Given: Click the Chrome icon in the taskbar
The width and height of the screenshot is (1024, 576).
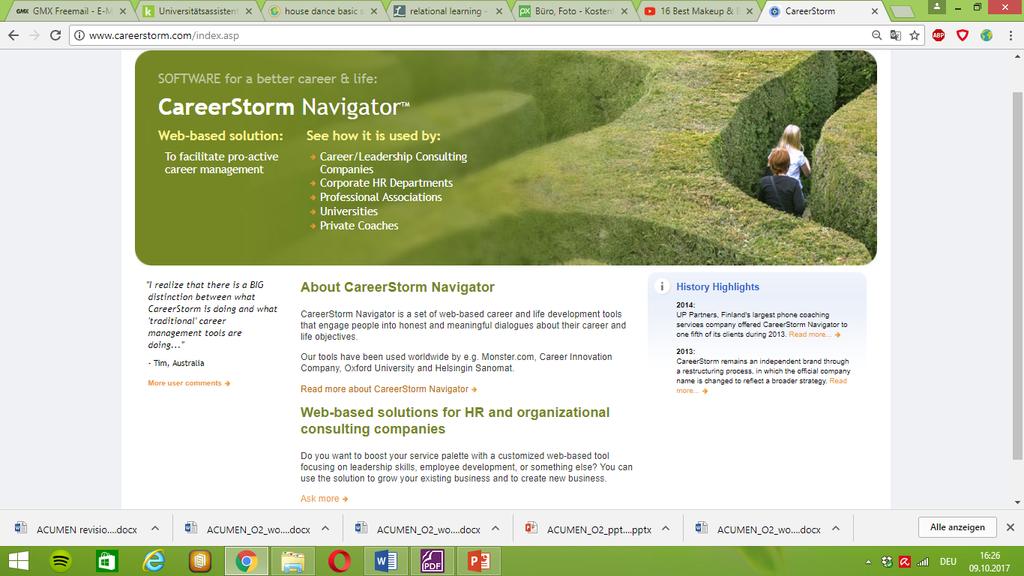Looking at the screenshot, I should 246,561.
